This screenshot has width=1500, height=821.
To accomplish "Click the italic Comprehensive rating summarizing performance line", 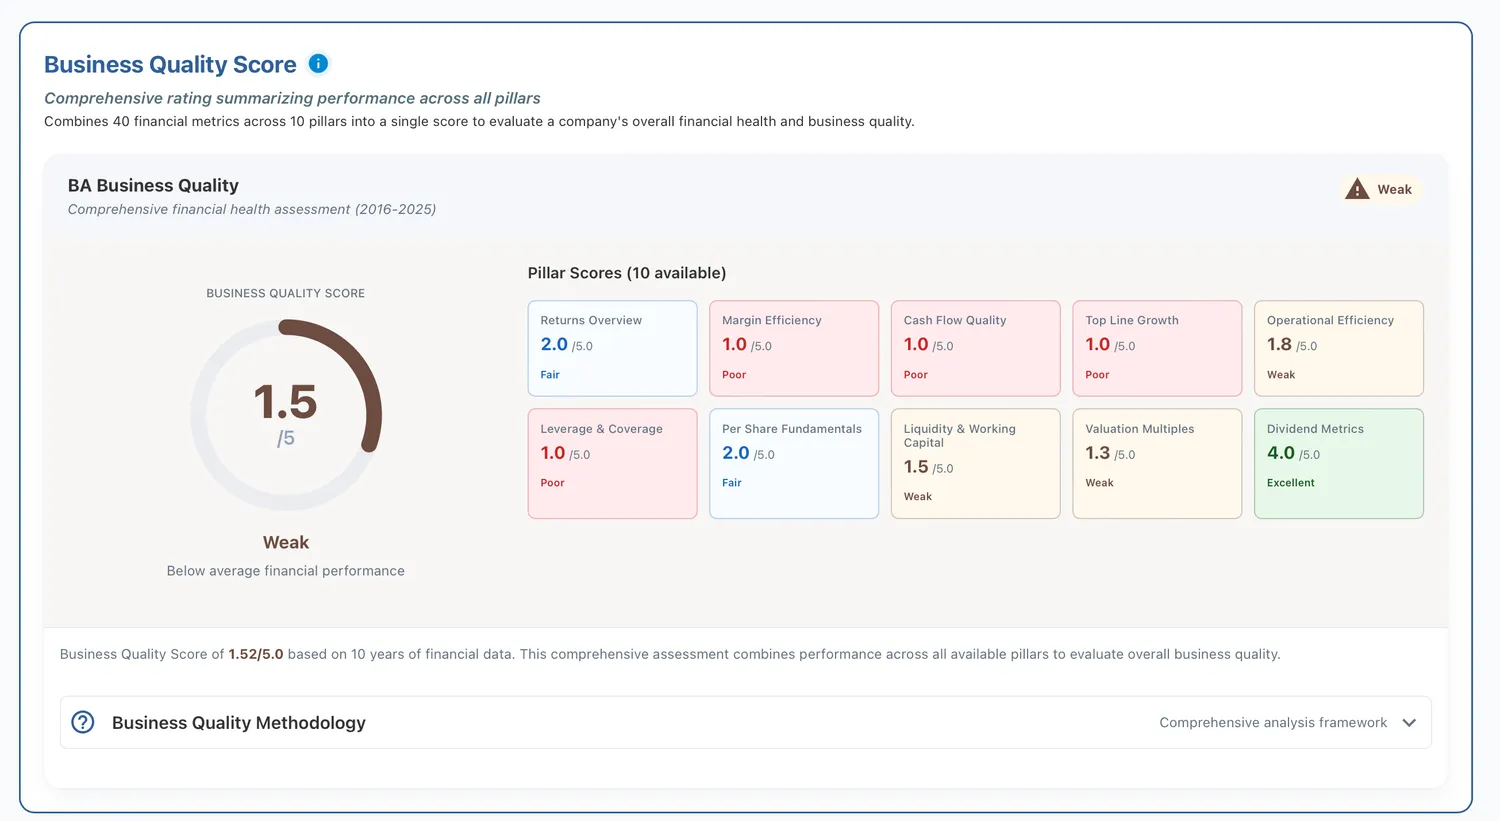I will [x=292, y=98].
